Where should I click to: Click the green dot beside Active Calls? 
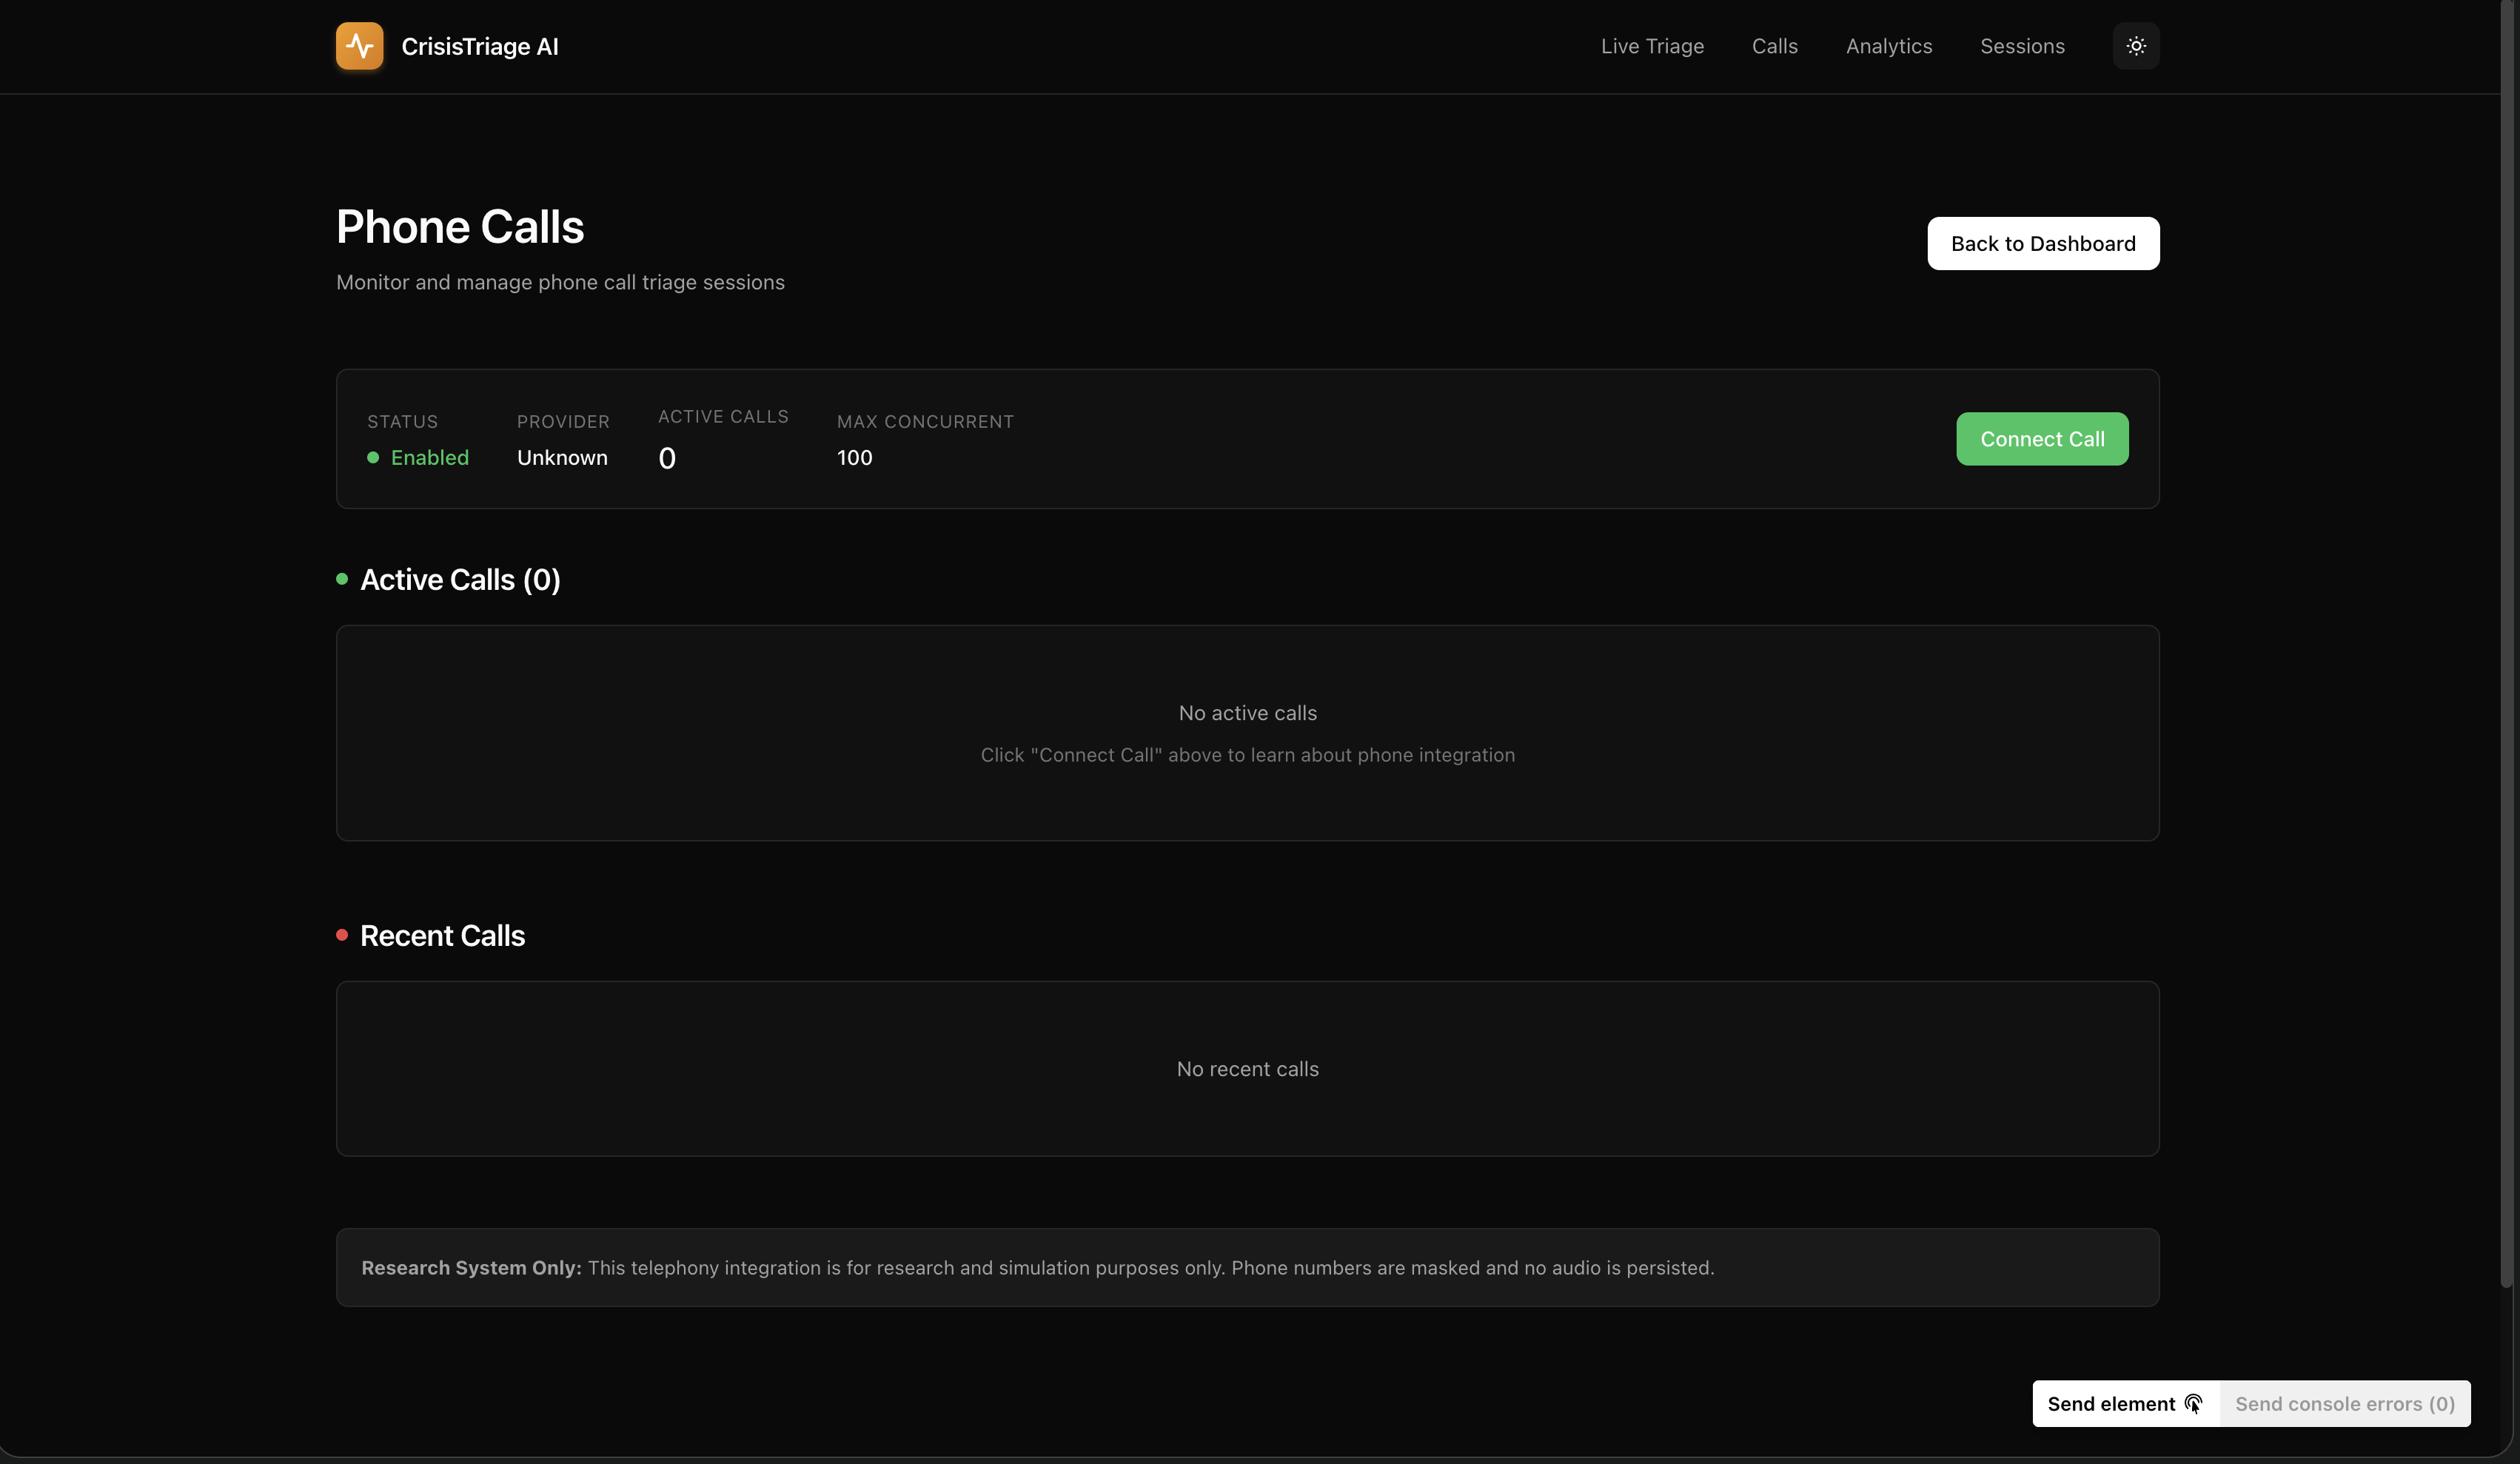point(341,579)
